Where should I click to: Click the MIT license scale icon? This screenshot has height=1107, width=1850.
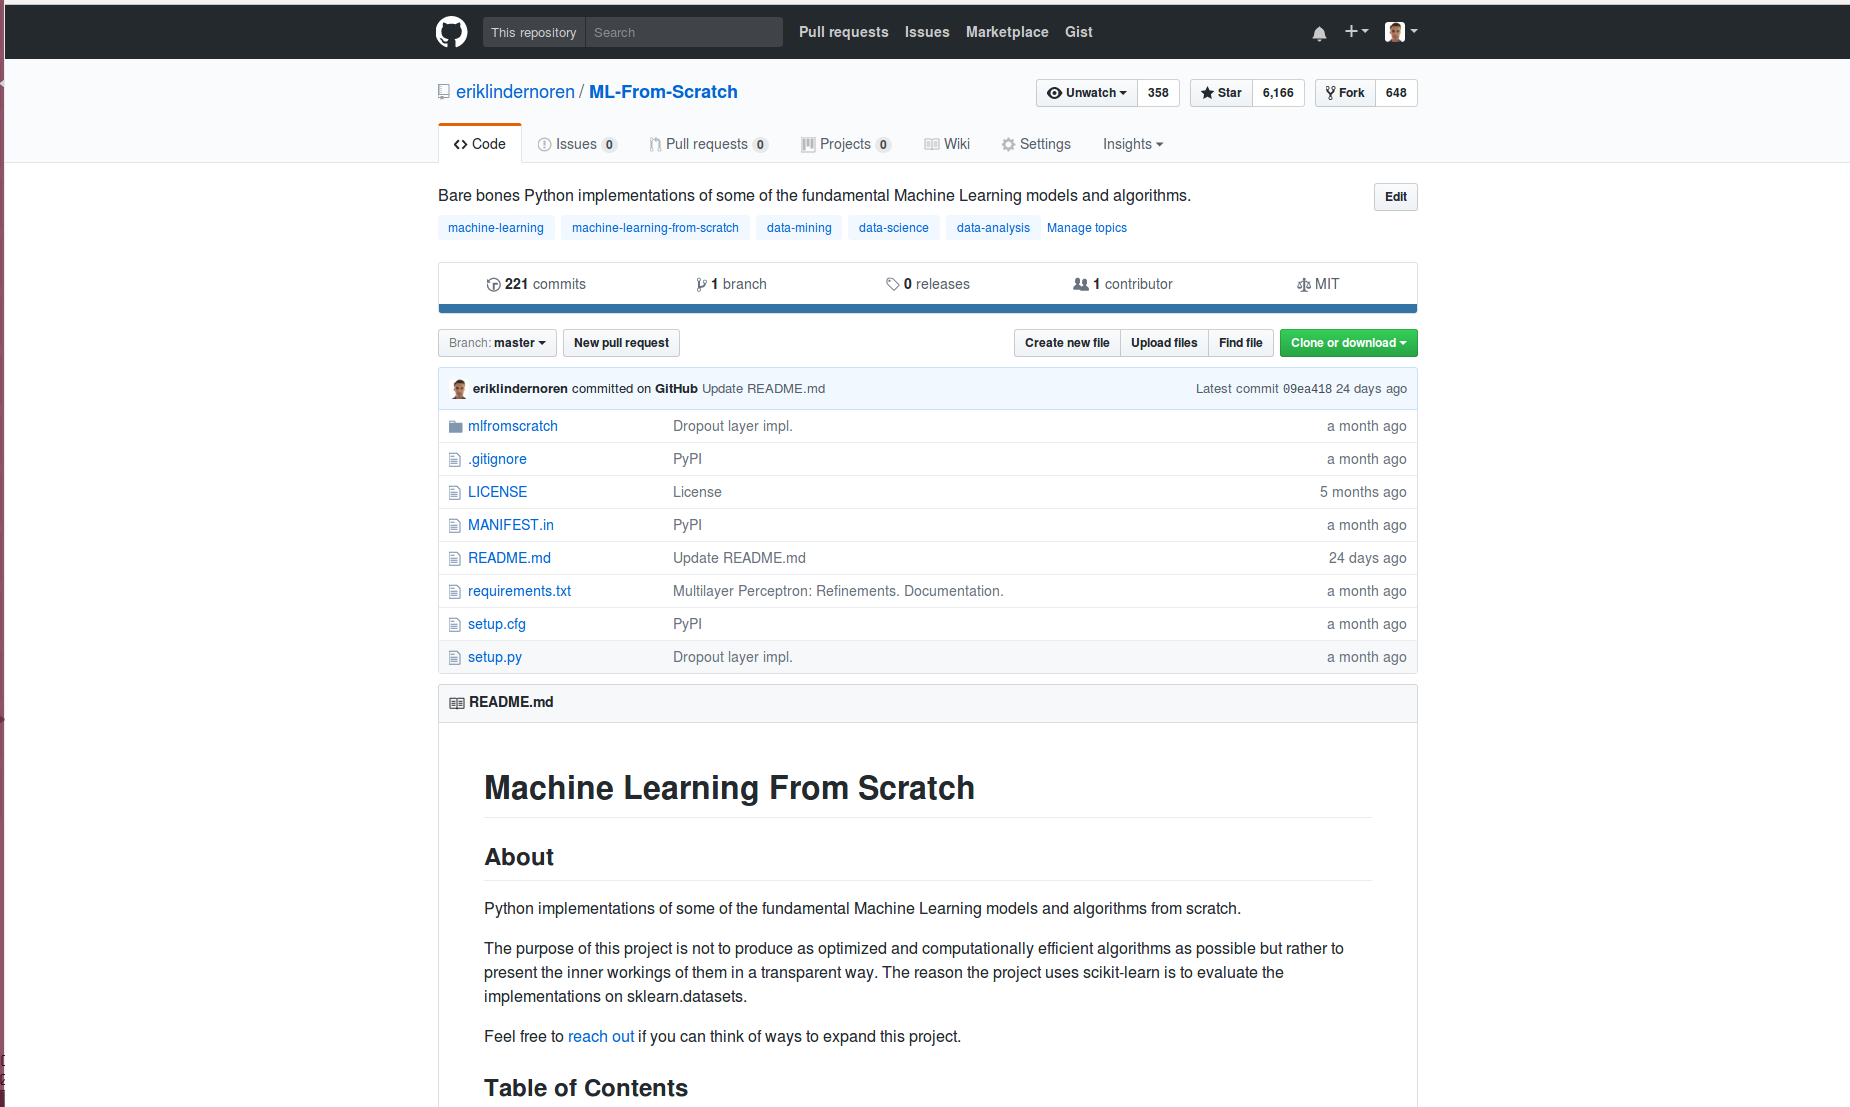(1304, 285)
